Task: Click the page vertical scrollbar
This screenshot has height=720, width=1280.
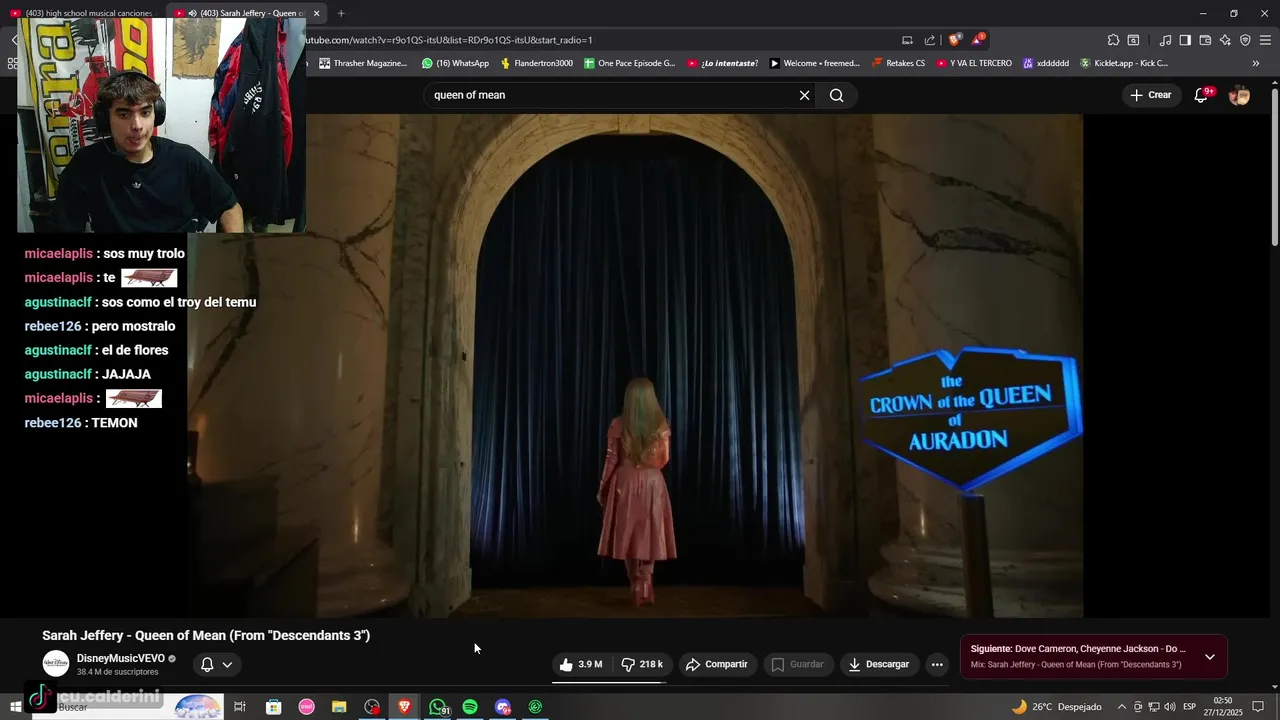Action: tap(1274, 166)
